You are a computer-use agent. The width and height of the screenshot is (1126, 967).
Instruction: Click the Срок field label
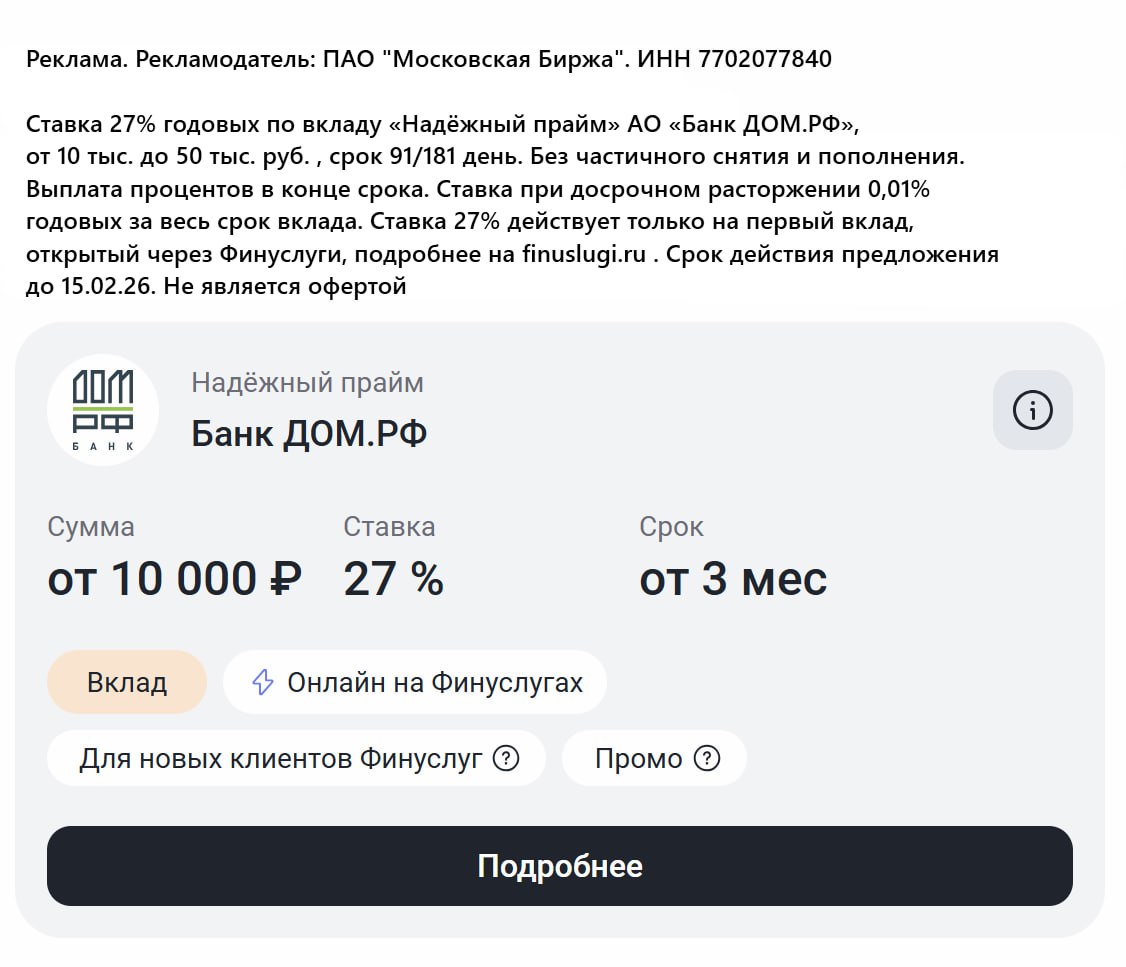click(671, 527)
